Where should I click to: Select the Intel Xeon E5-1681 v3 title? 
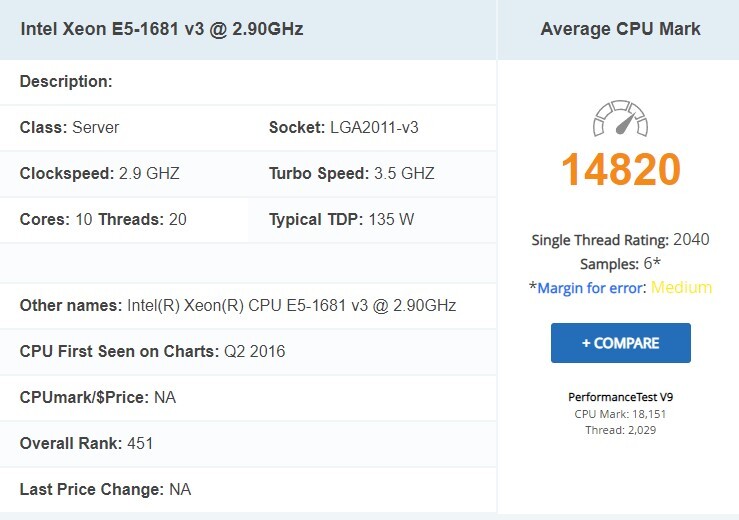click(x=162, y=29)
